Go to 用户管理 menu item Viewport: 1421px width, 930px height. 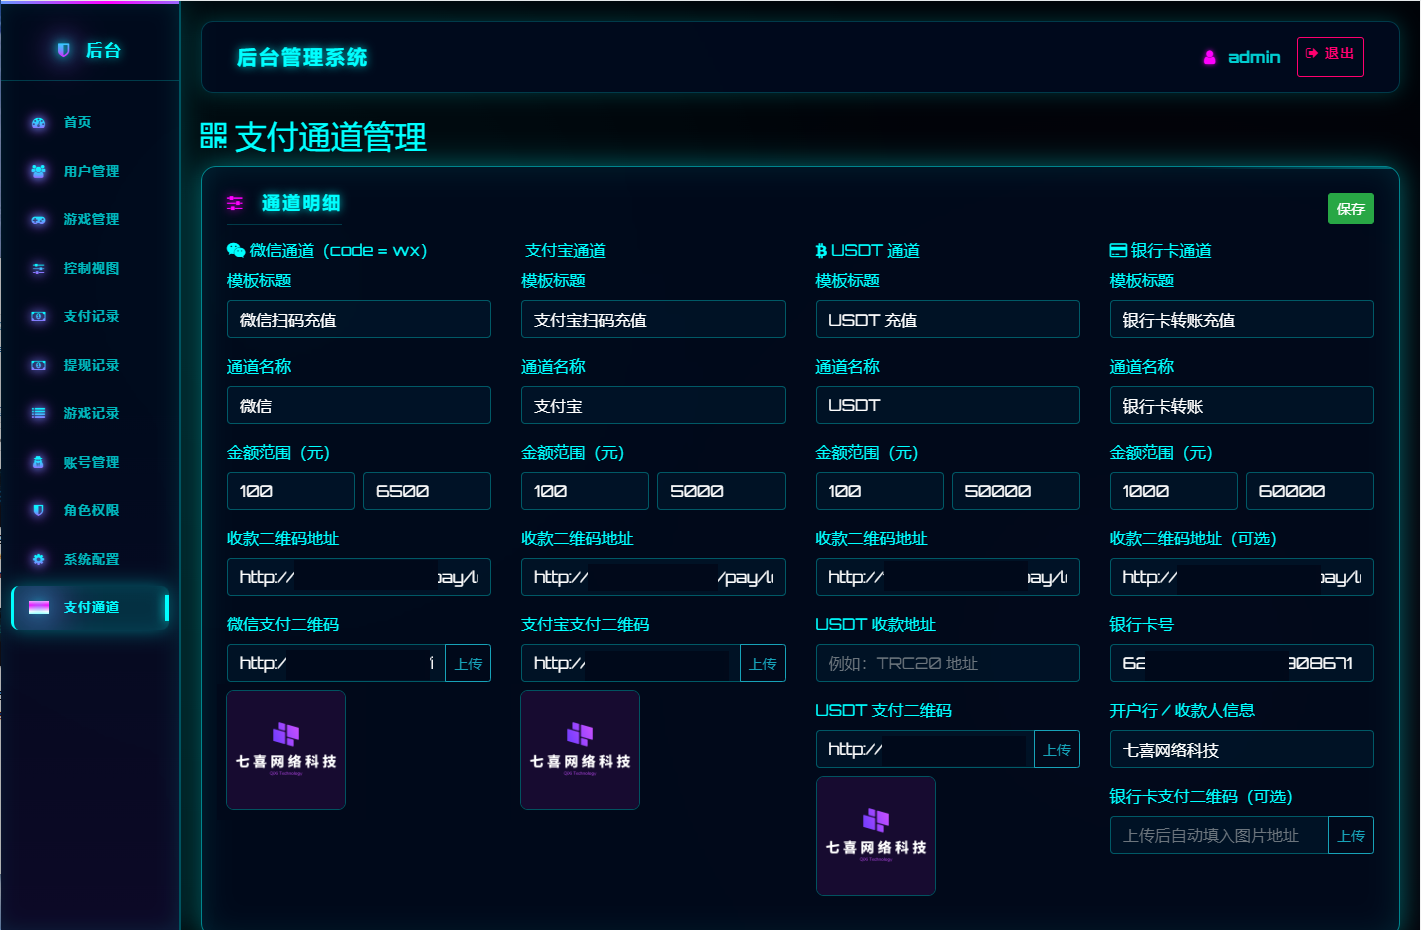[91, 171]
